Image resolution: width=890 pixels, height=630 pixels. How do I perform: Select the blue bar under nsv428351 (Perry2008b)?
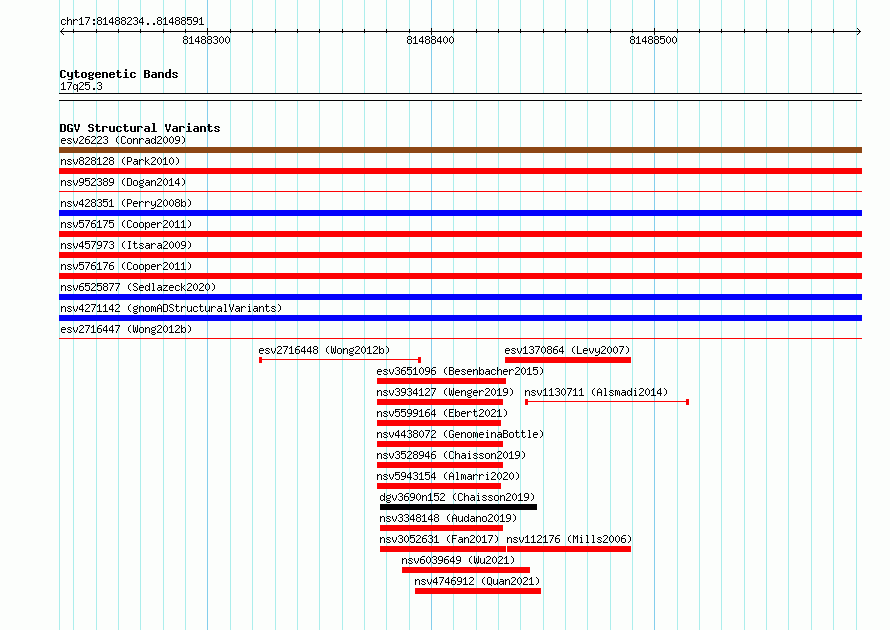(x=460, y=213)
